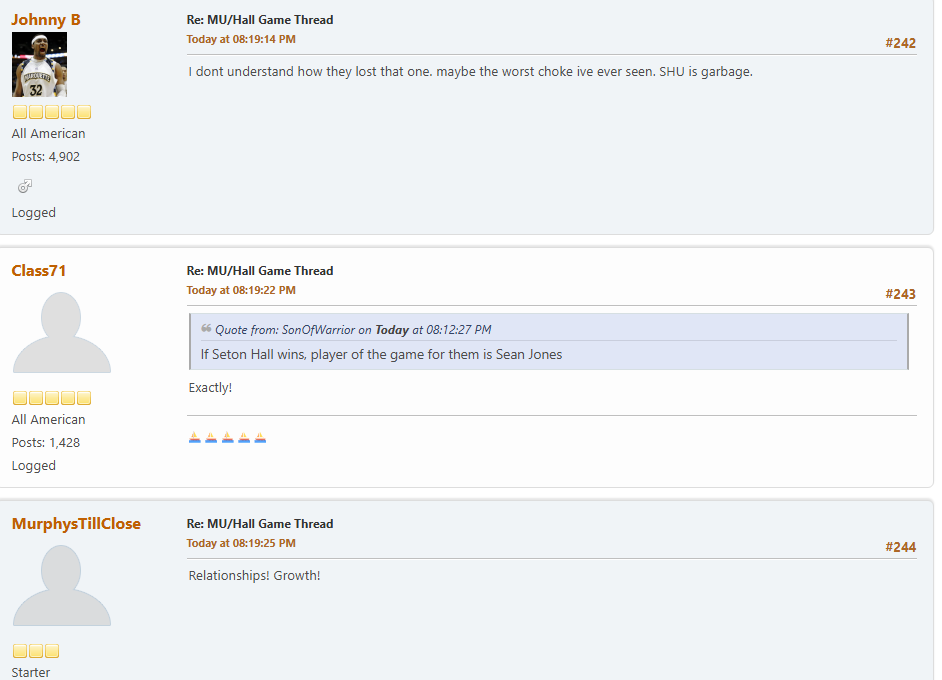Open post title link in post #244

[x=260, y=524]
